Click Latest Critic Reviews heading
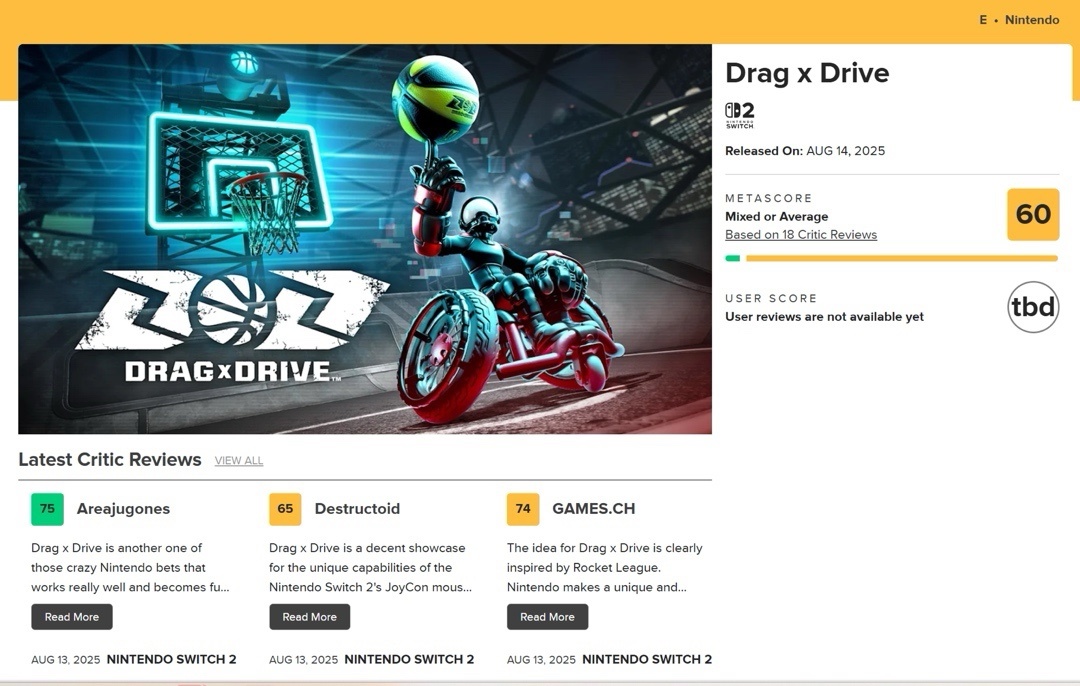Screen dimensions: 1080x686 (x=110, y=459)
